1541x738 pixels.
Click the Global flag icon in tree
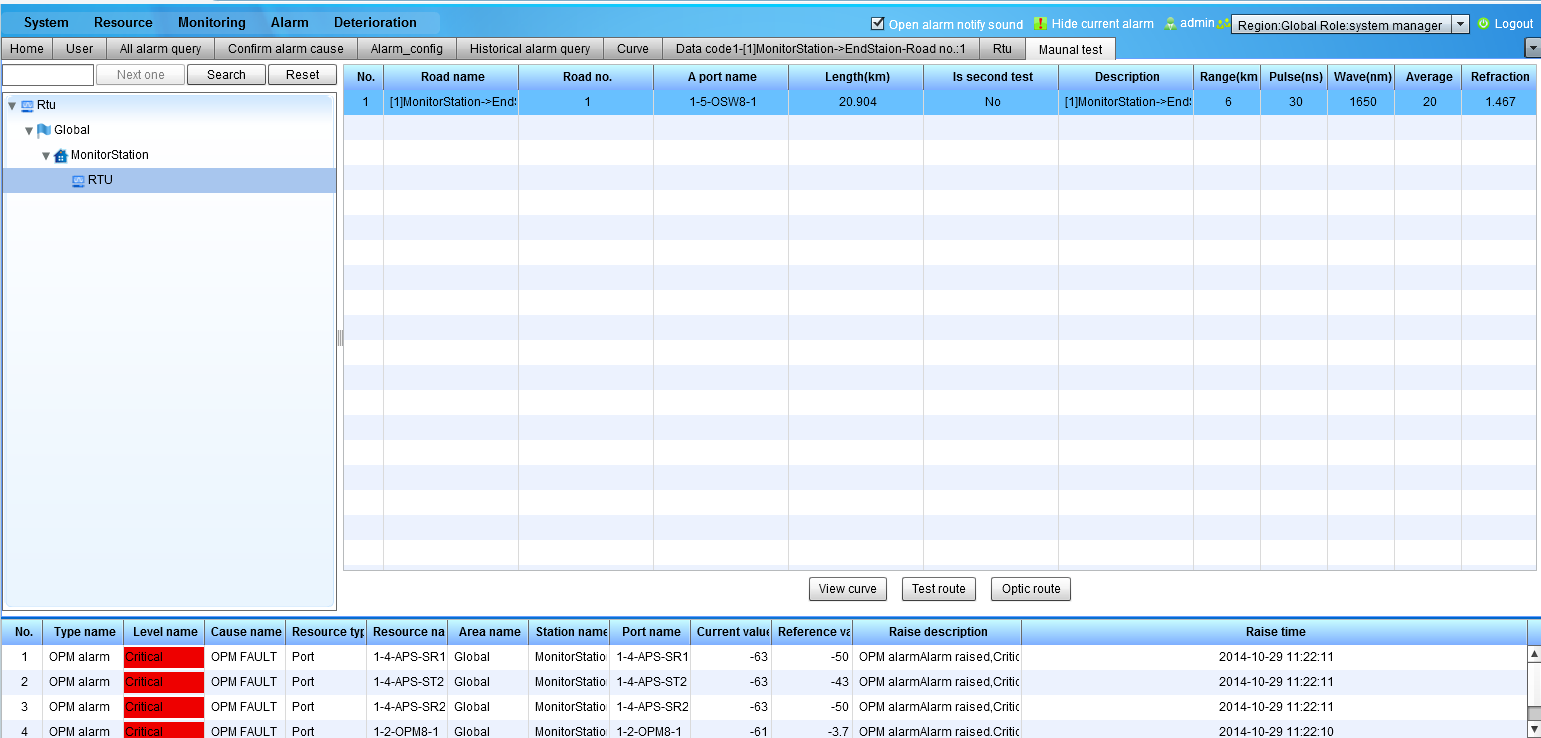coord(44,130)
